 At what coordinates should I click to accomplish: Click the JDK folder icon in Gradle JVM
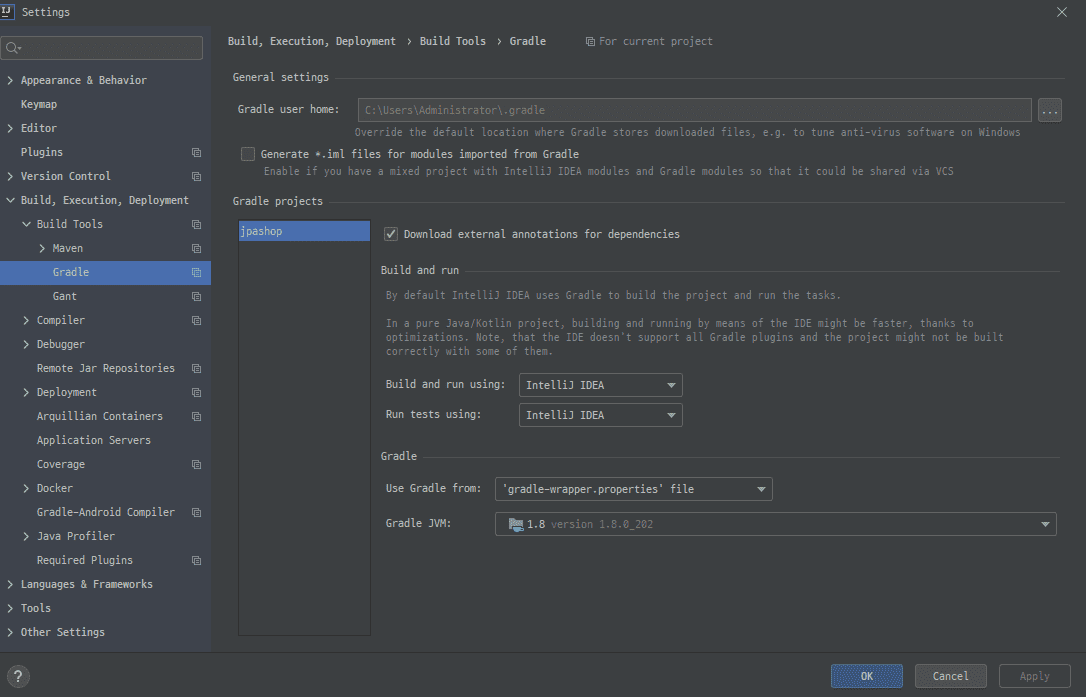coord(516,524)
